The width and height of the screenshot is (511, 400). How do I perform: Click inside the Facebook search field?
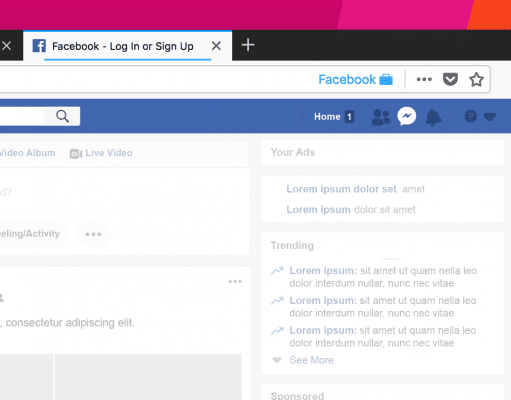pyautogui.click(x=22, y=116)
